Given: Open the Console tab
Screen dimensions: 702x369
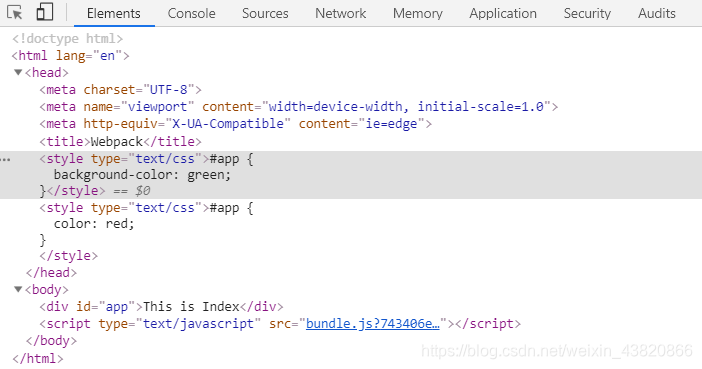Looking at the screenshot, I should pos(192,13).
